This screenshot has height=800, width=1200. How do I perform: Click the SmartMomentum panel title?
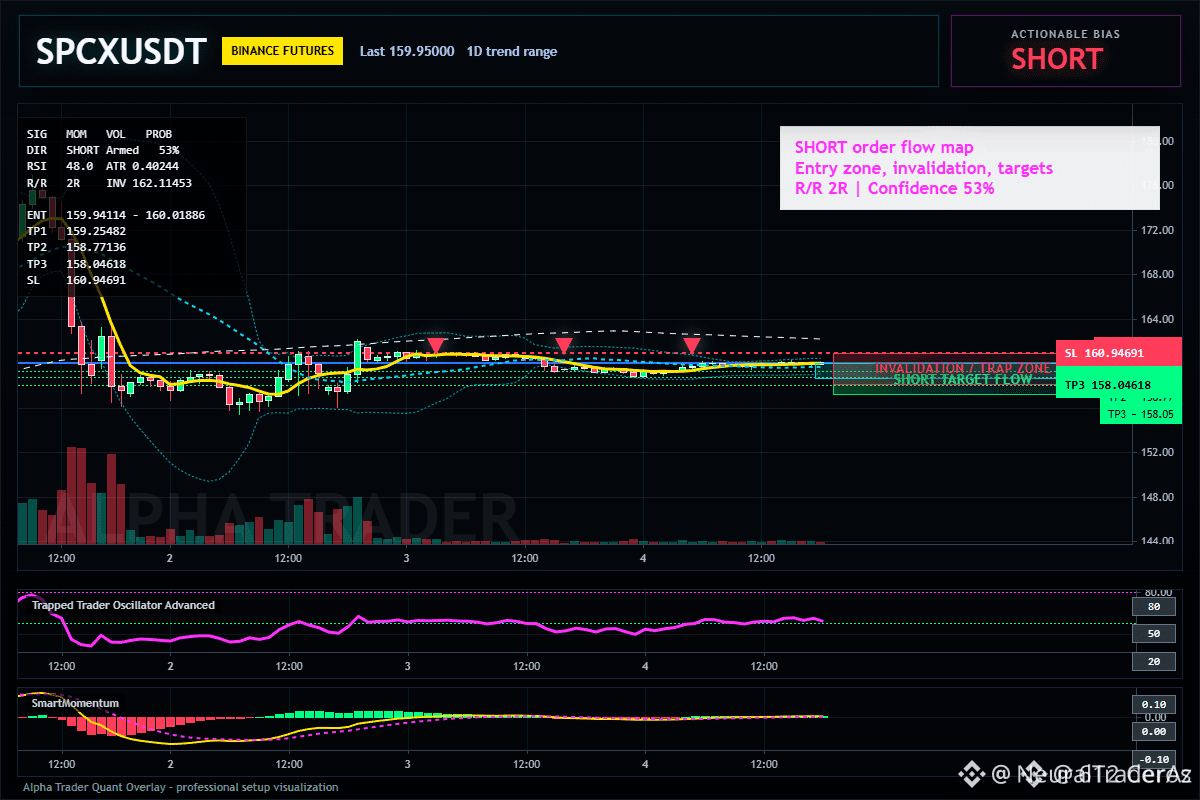click(x=75, y=703)
